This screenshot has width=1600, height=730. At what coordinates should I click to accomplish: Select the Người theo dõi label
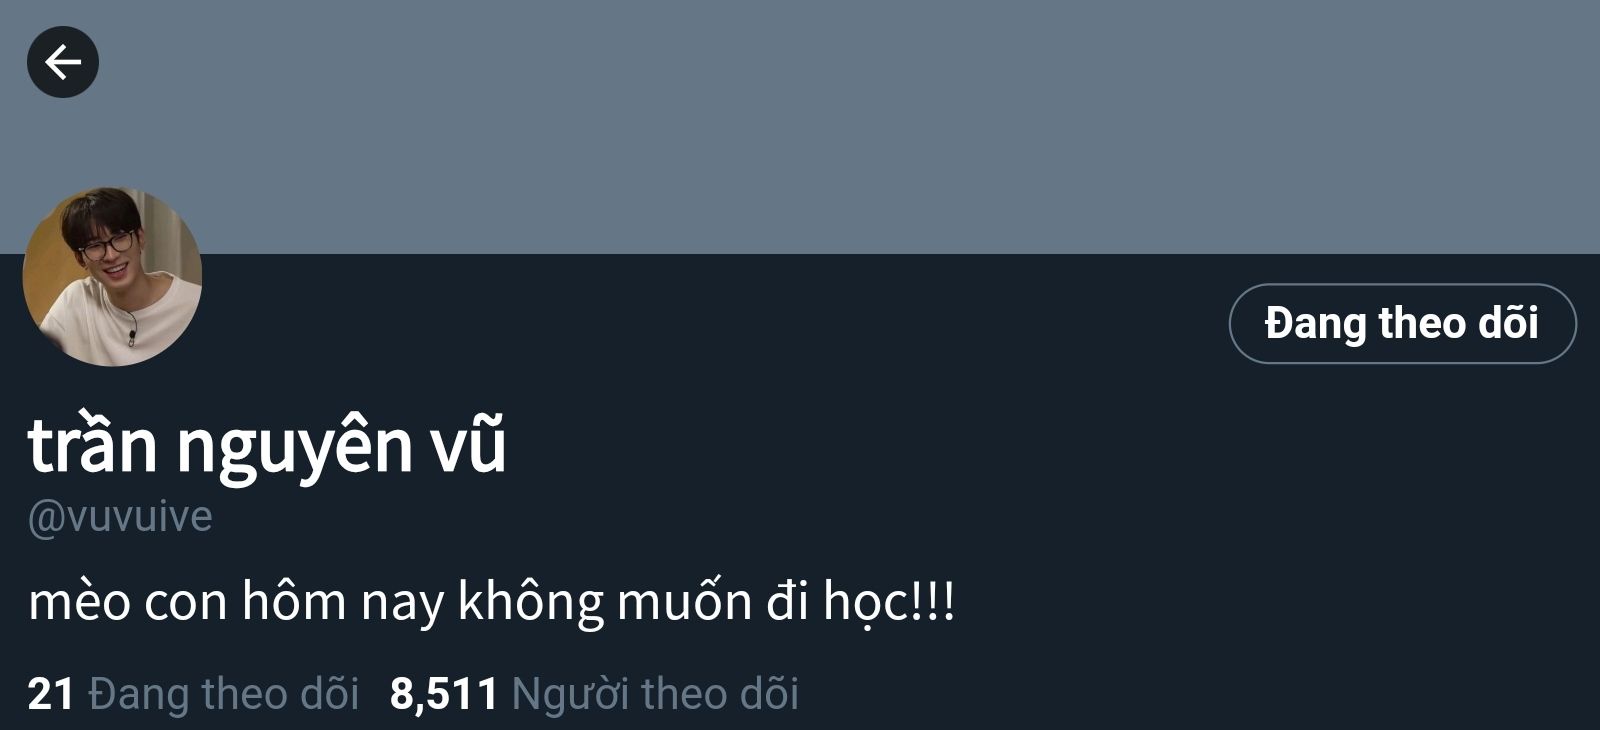655,694
